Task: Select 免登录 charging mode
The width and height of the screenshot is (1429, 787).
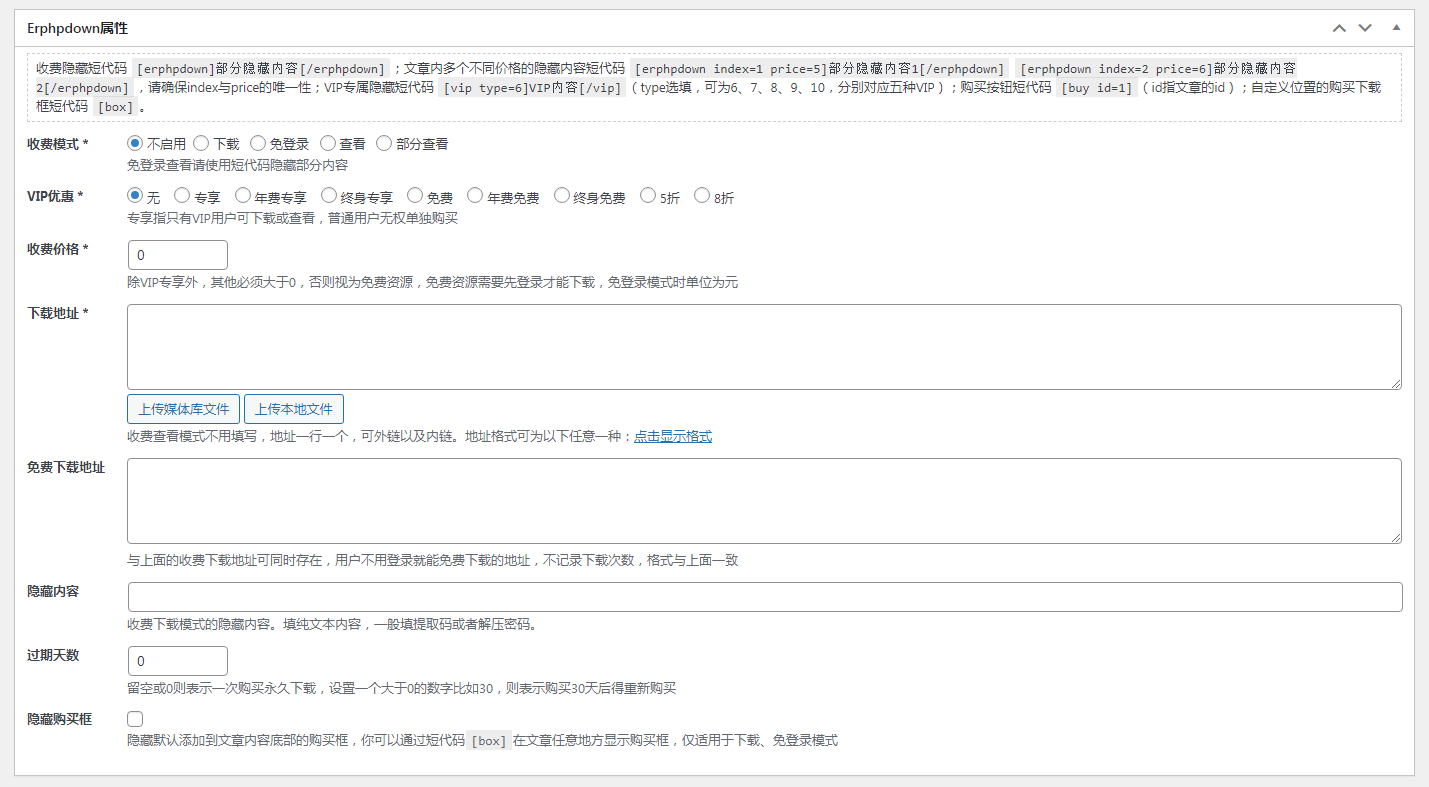Action: (x=257, y=143)
